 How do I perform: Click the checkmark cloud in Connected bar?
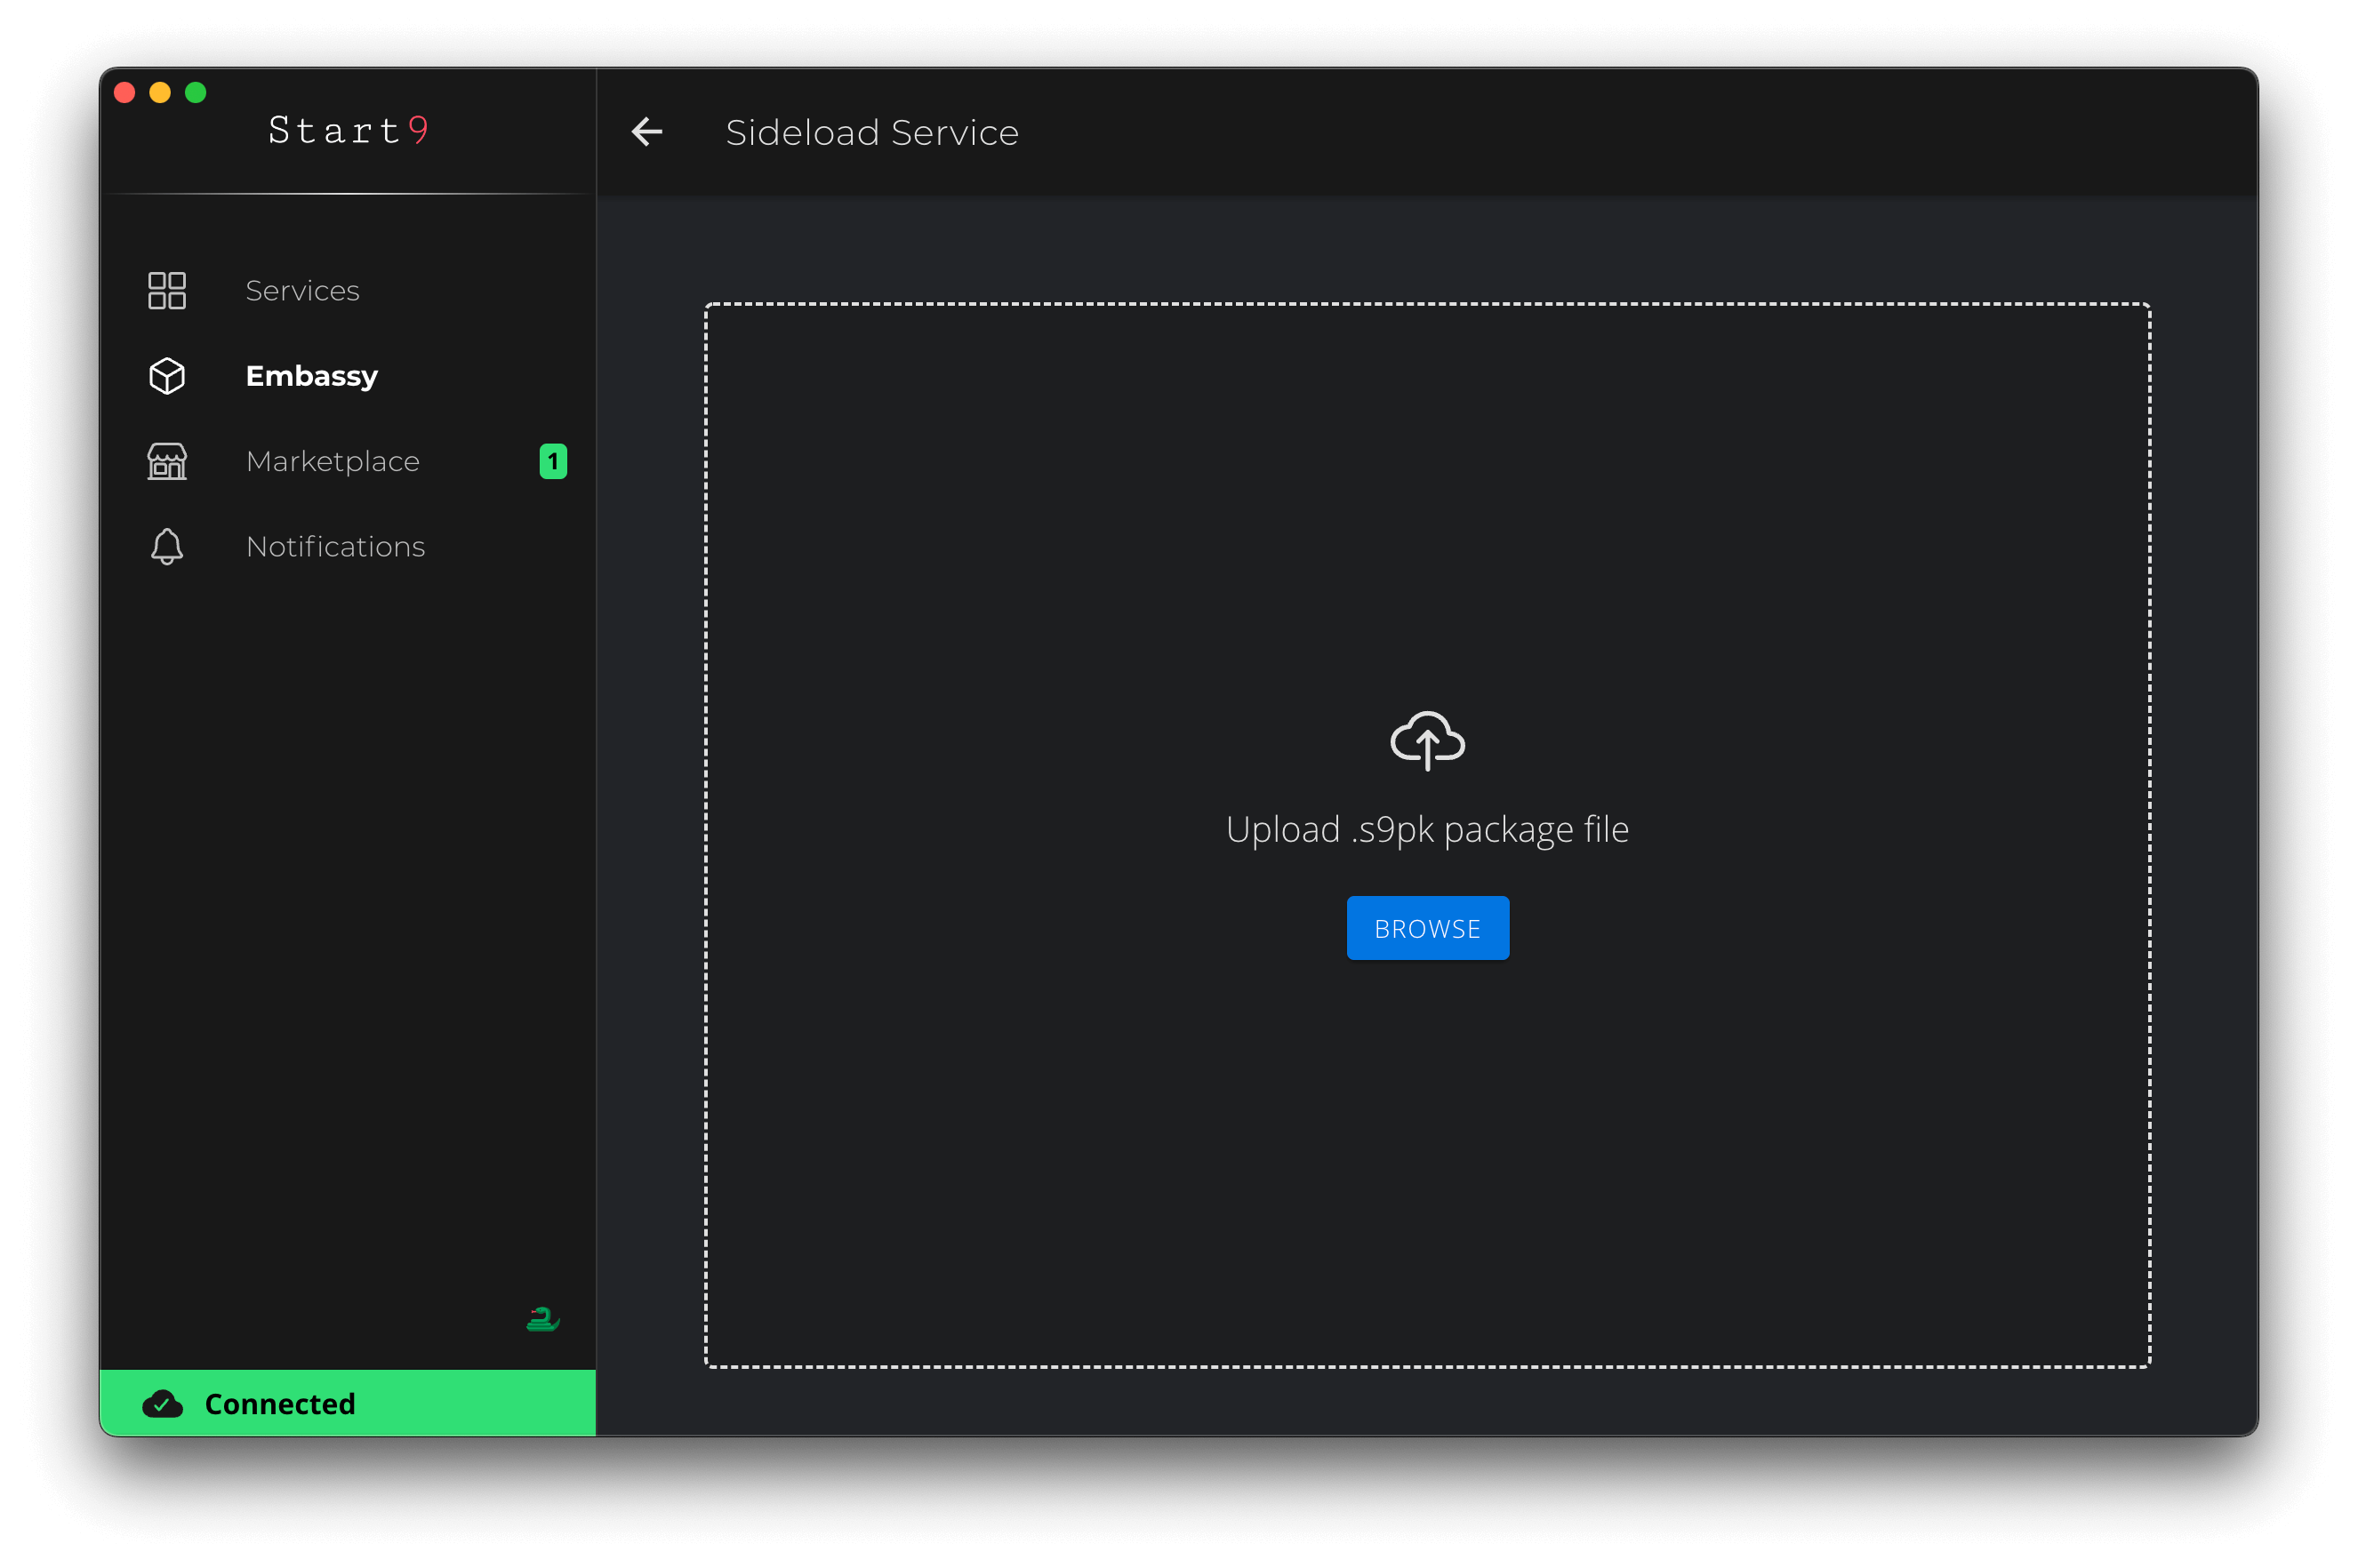pyautogui.click(x=163, y=1403)
